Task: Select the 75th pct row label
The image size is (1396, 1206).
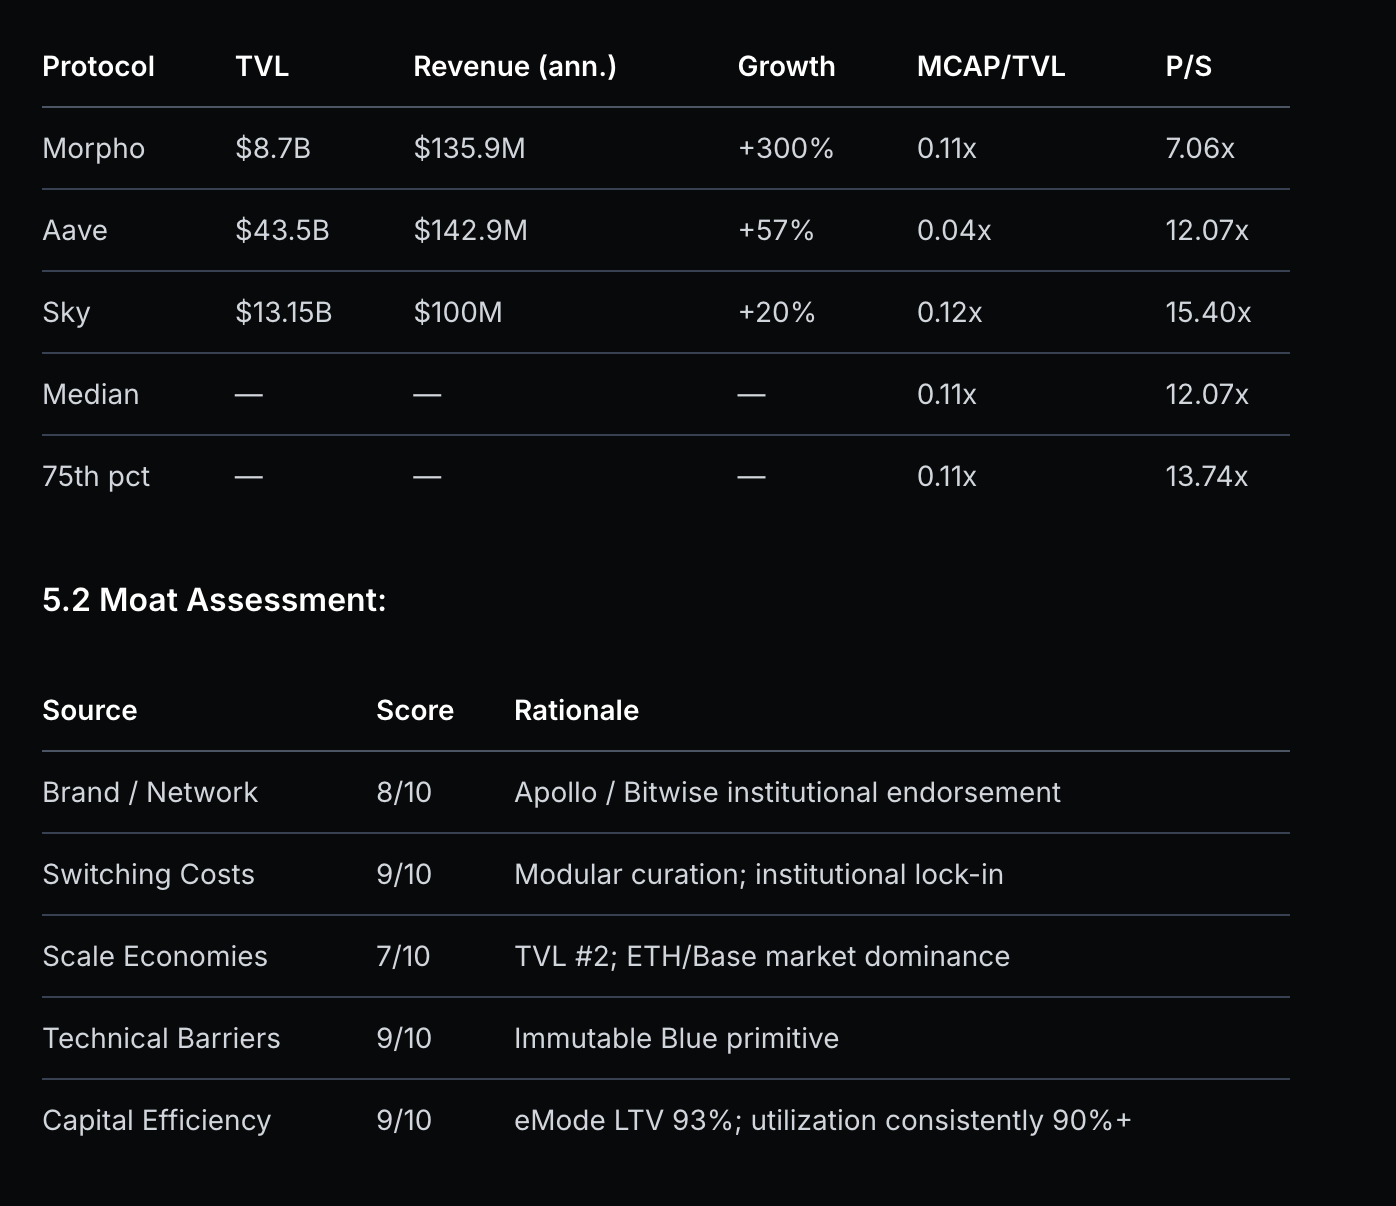Action: click(96, 476)
